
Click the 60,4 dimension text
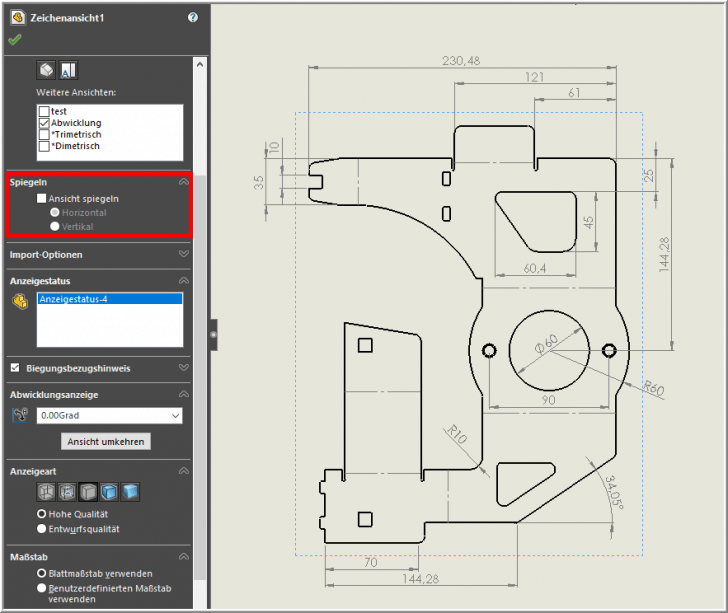click(535, 268)
